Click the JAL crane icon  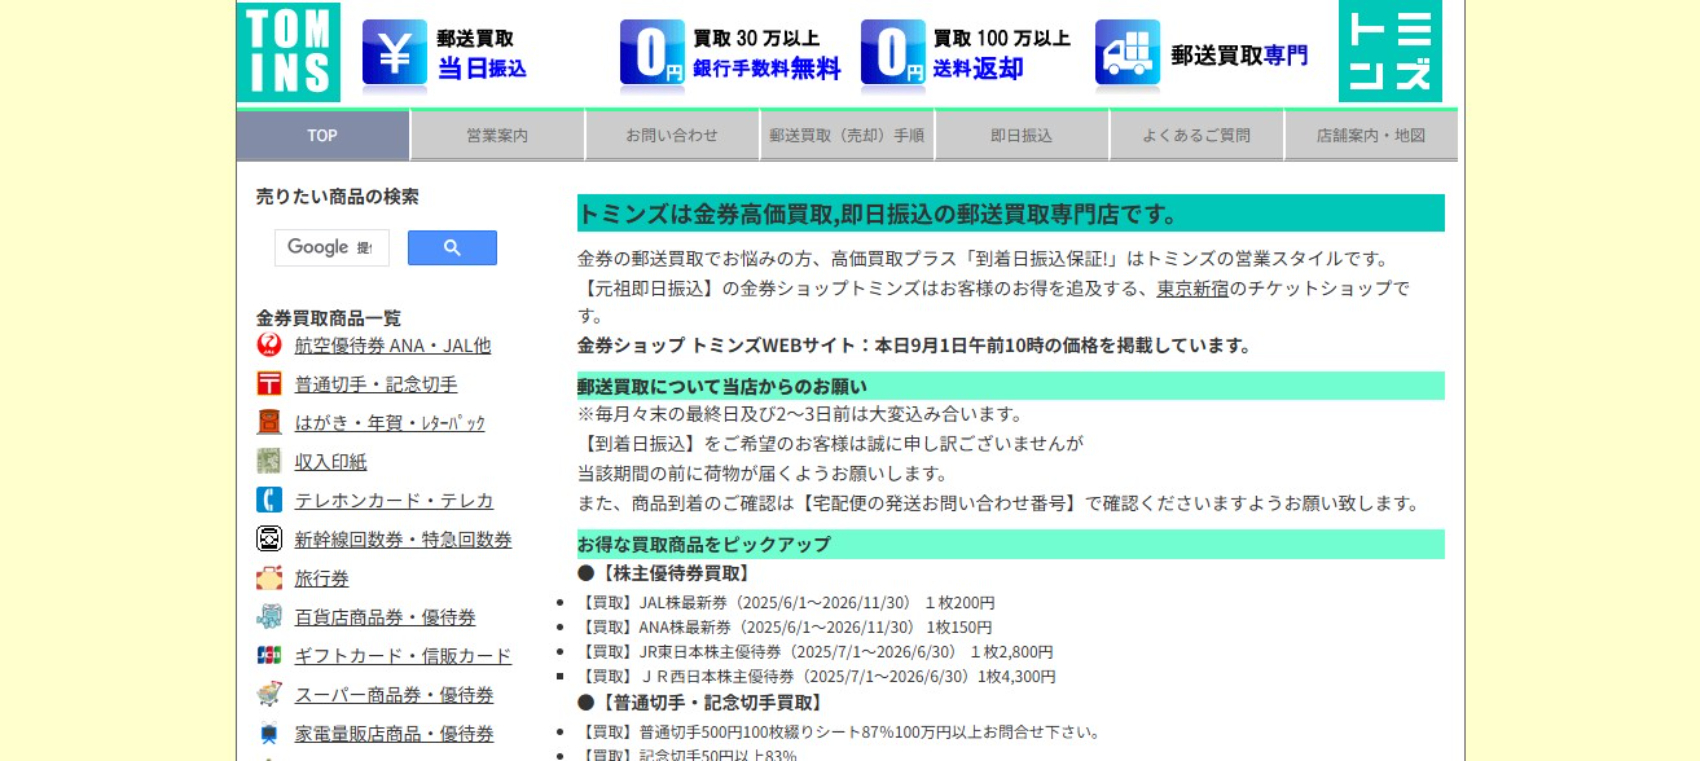click(269, 345)
